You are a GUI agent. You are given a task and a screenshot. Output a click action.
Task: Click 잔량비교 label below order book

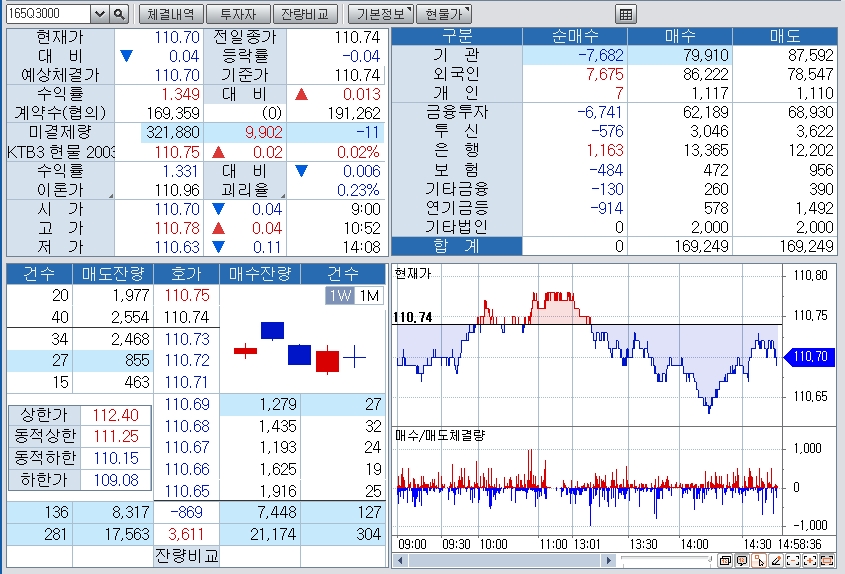coord(186,556)
